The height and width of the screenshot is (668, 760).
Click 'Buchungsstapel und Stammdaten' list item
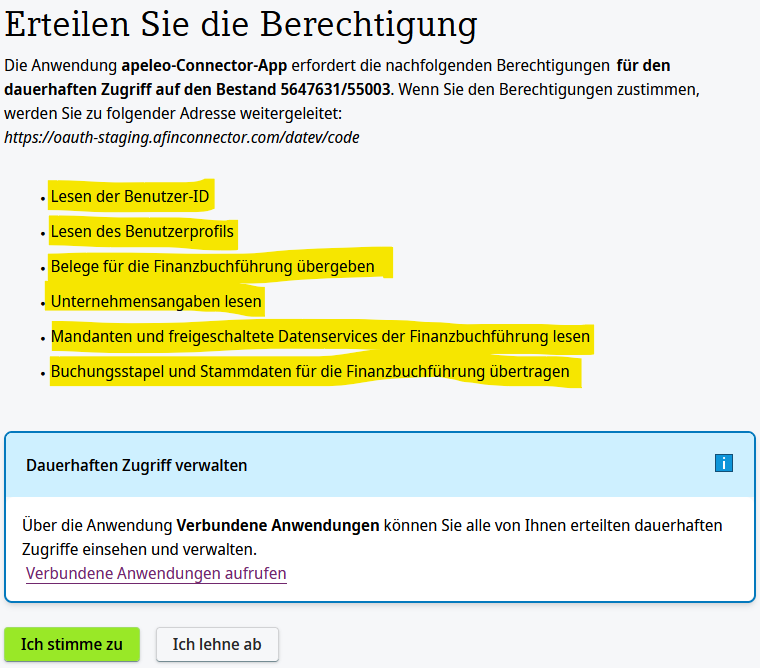point(310,372)
